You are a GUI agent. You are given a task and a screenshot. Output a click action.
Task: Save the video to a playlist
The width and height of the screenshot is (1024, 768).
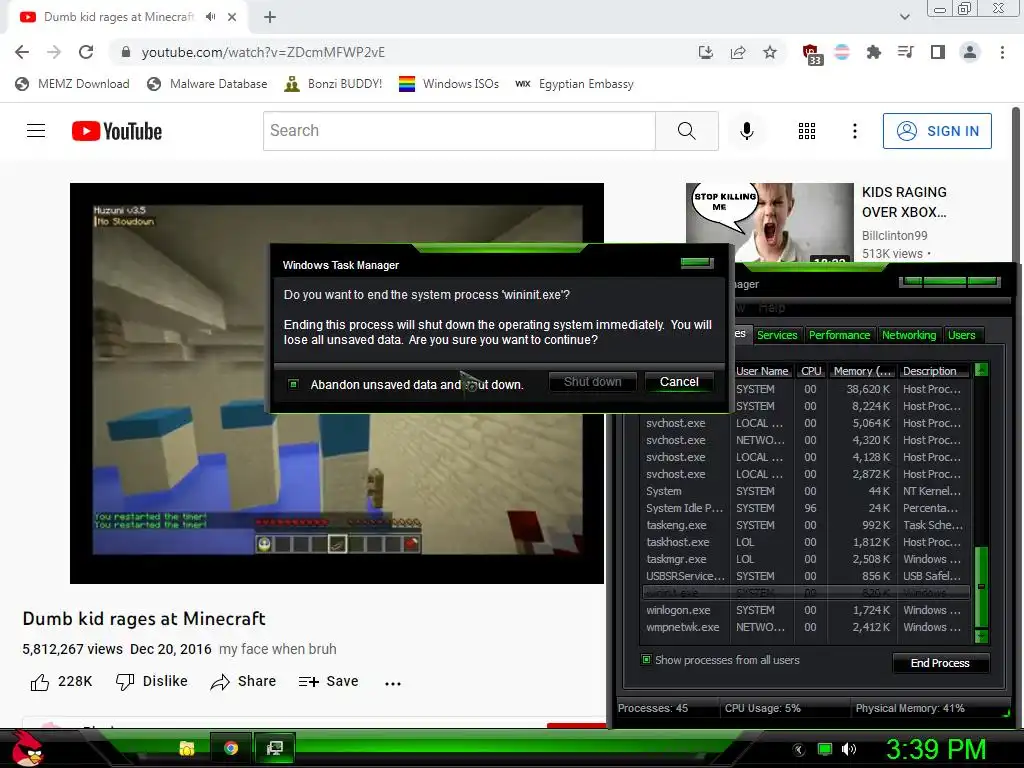tap(328, 682)
